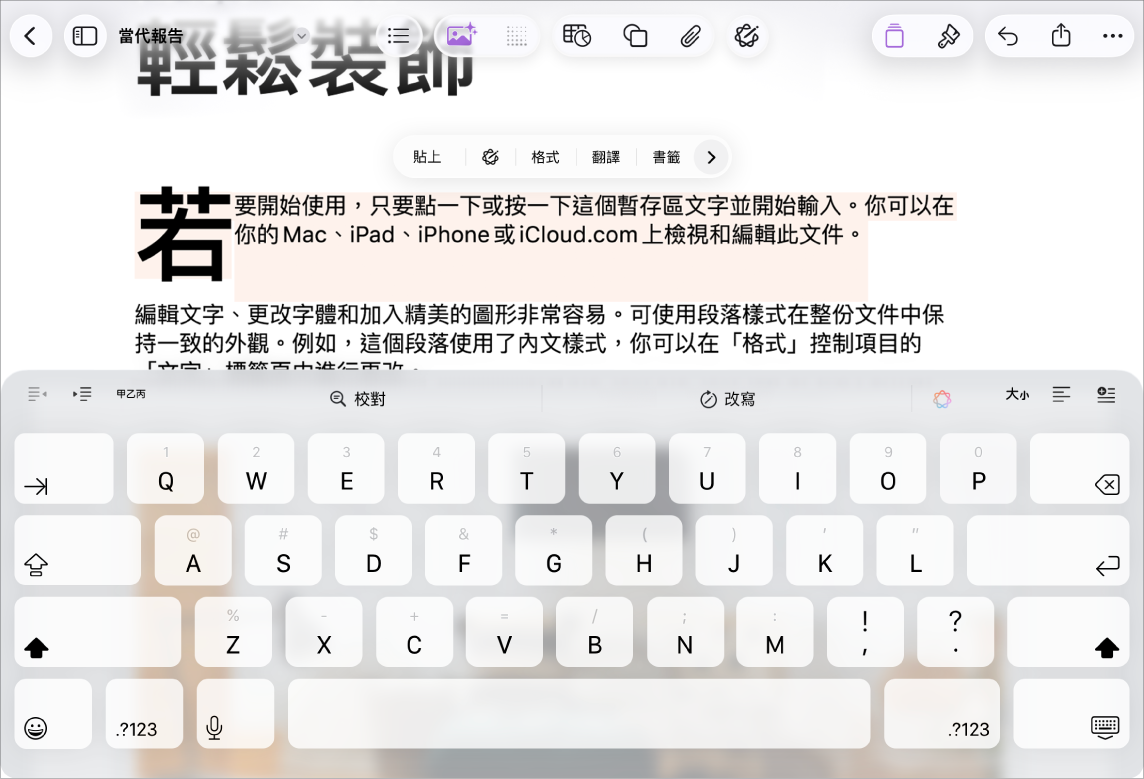Attach a file with the paperclip icon
Viewport: 1144px width, 779px height.
690,36
